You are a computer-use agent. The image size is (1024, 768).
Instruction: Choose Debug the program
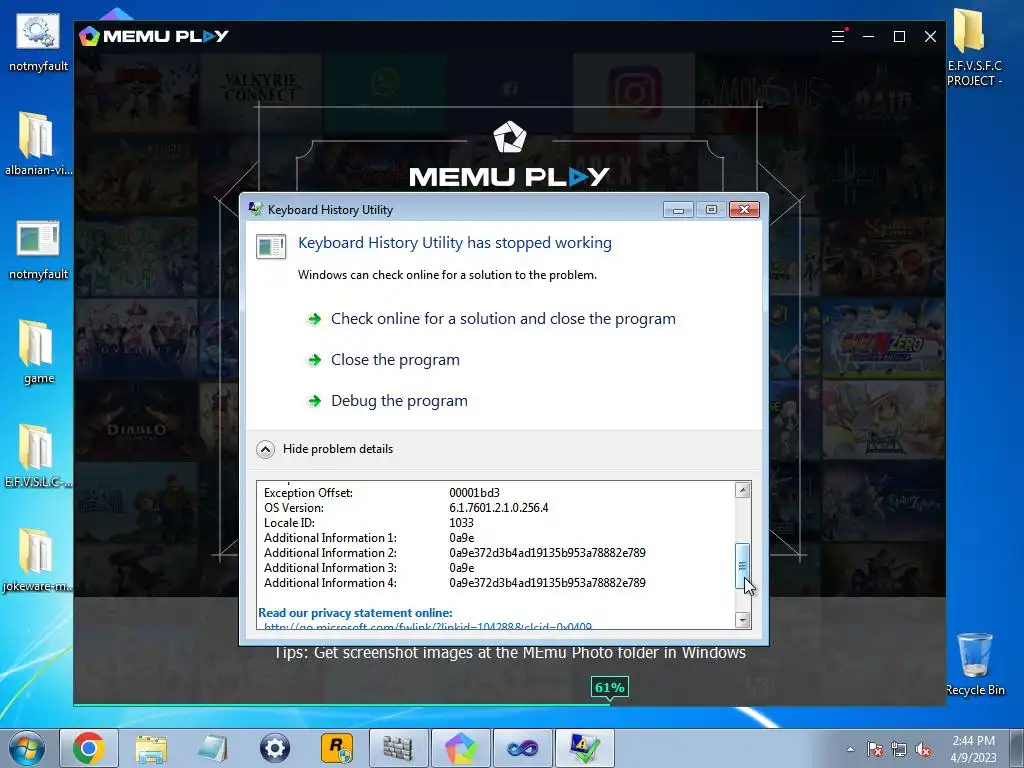(399, 401)
